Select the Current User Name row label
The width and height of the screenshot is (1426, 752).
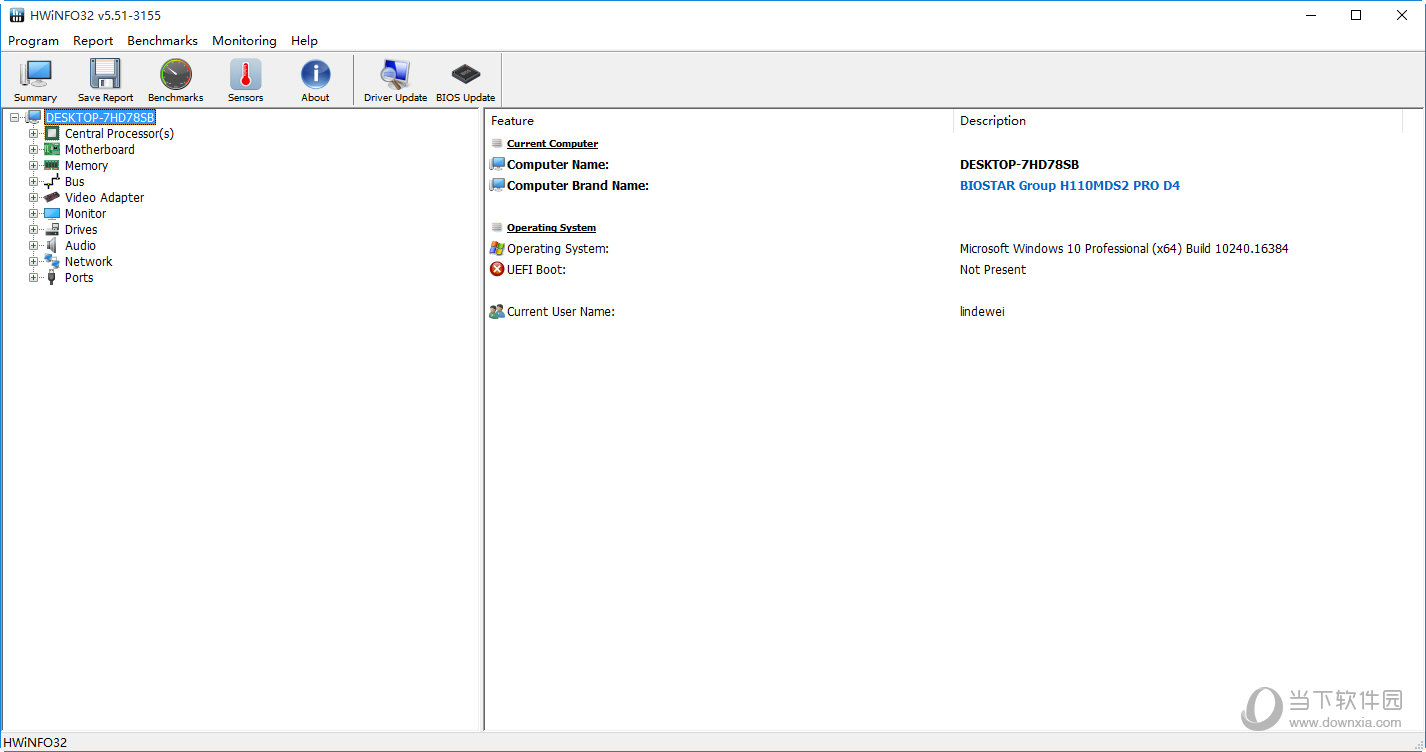tap(560, 311)
